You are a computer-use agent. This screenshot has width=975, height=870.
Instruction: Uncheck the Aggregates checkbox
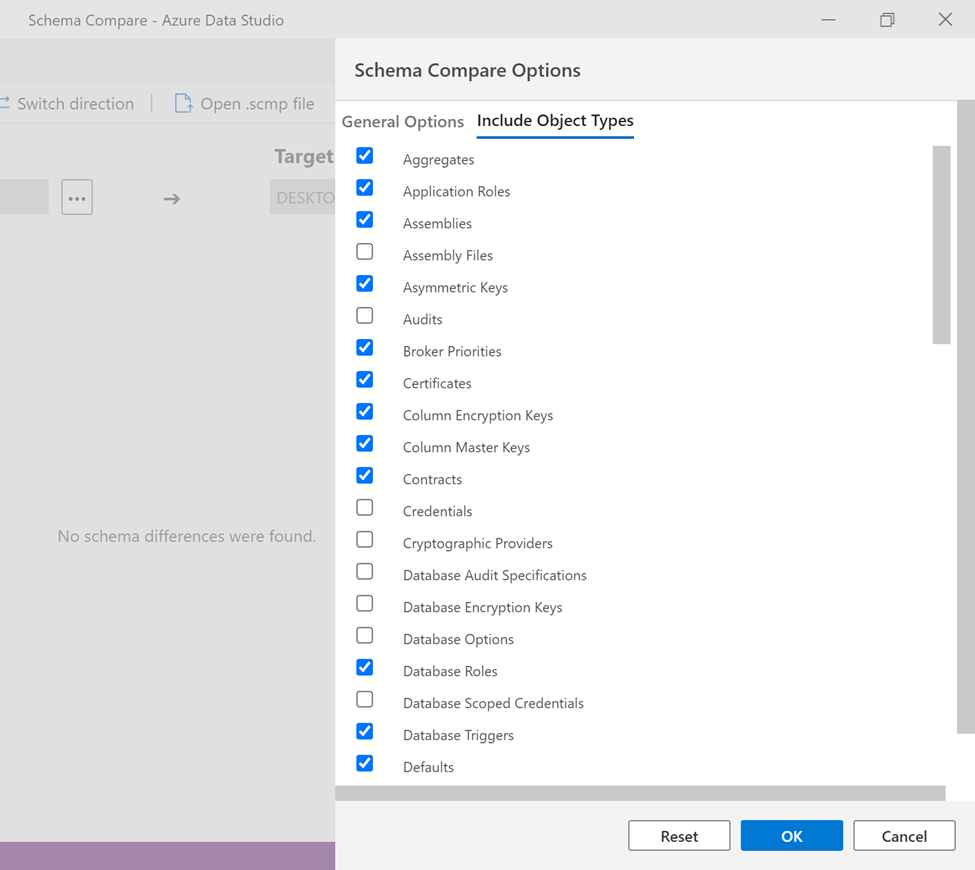tap(365, 156)
